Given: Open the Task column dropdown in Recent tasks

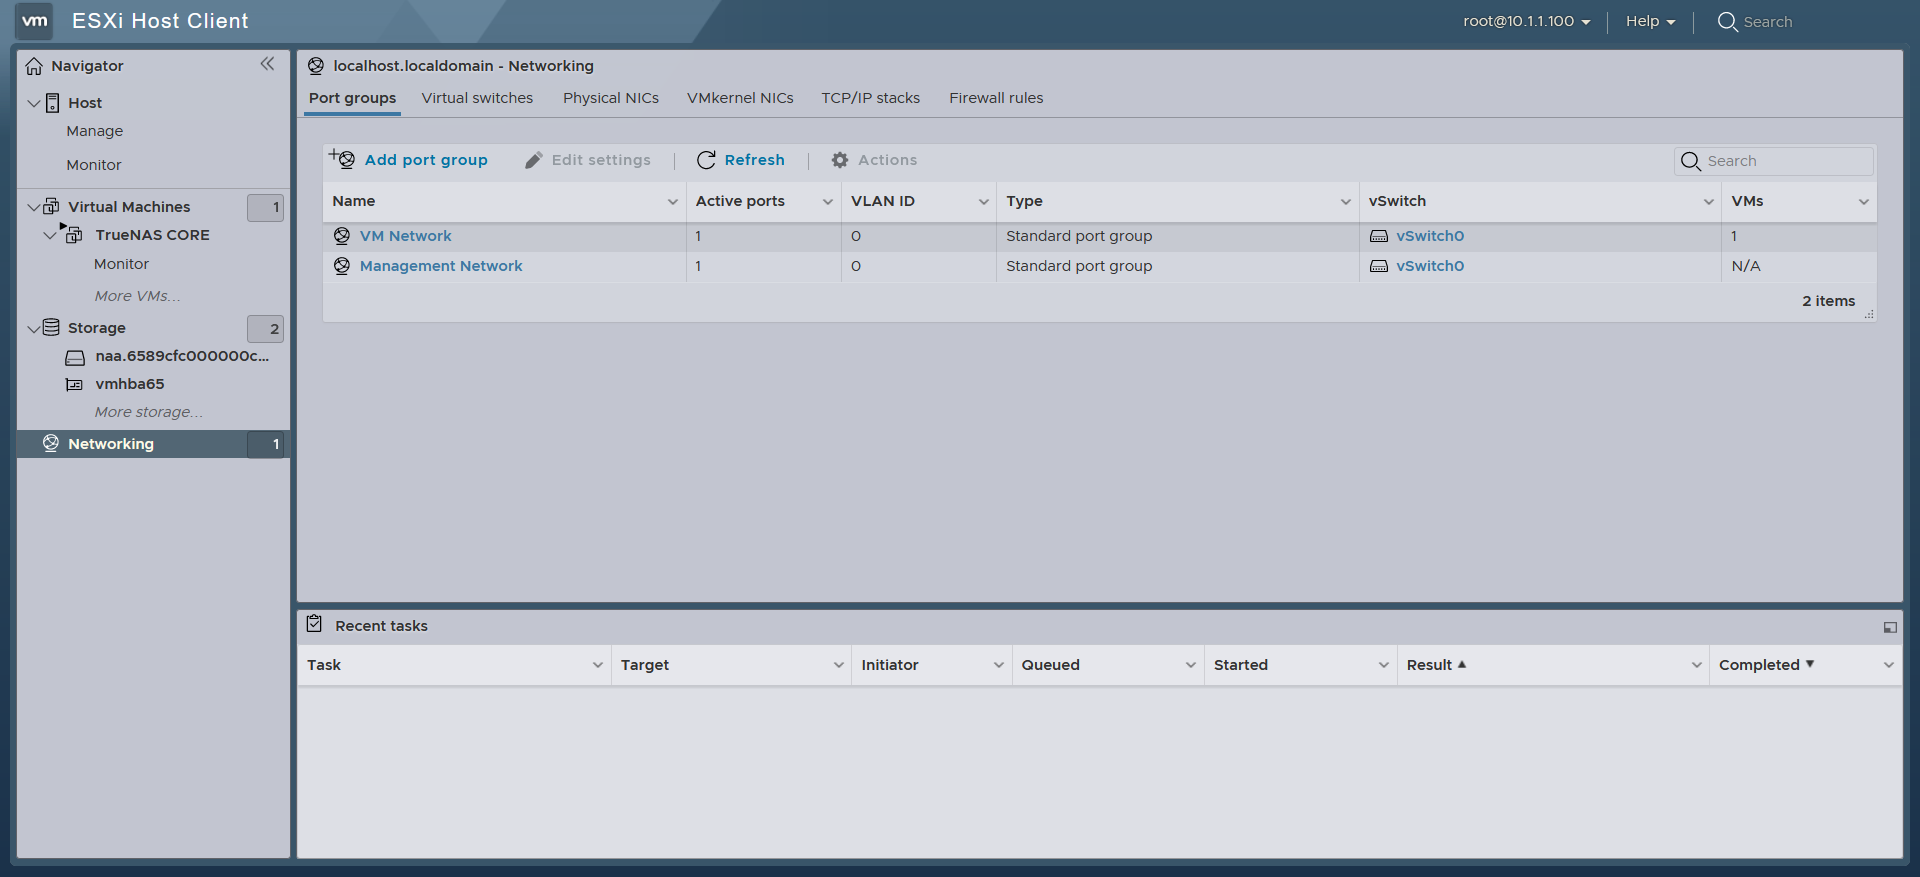Looking at the screenshot, I should (598, 665).
